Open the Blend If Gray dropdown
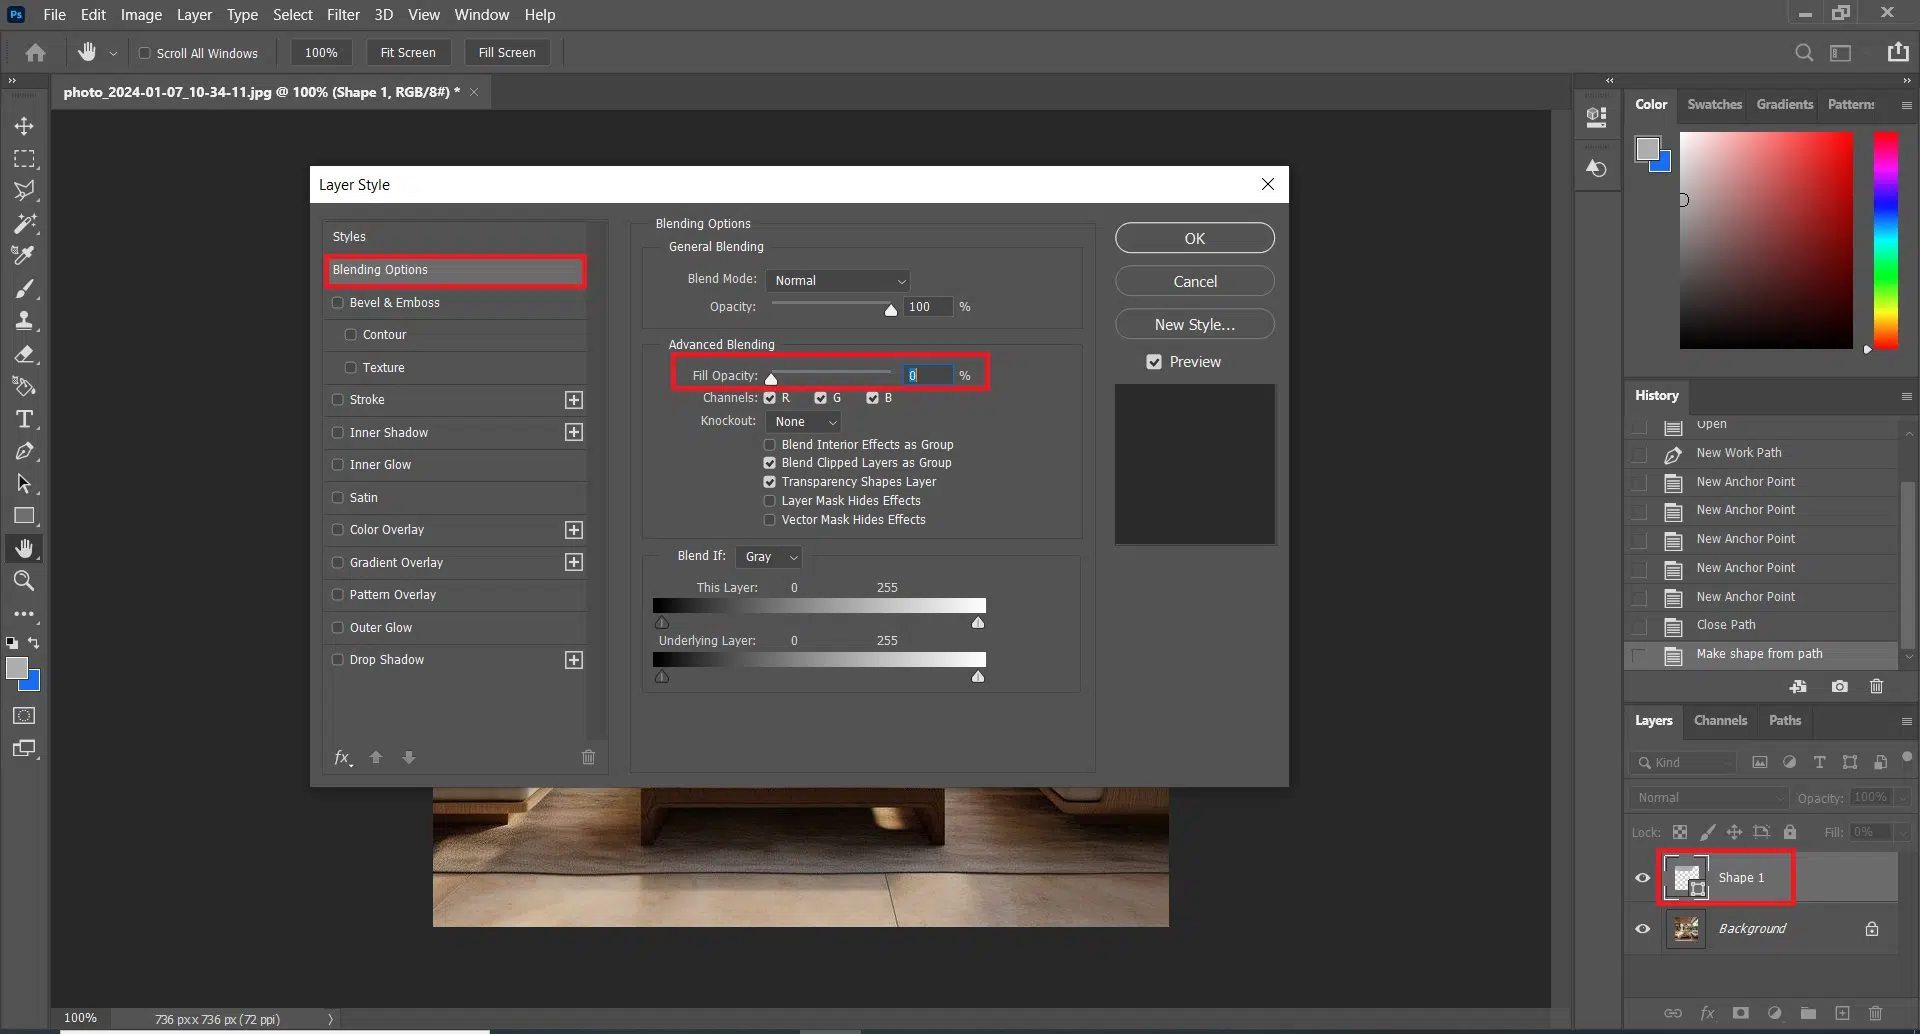1920x1034 pixels. click(769, 557)
